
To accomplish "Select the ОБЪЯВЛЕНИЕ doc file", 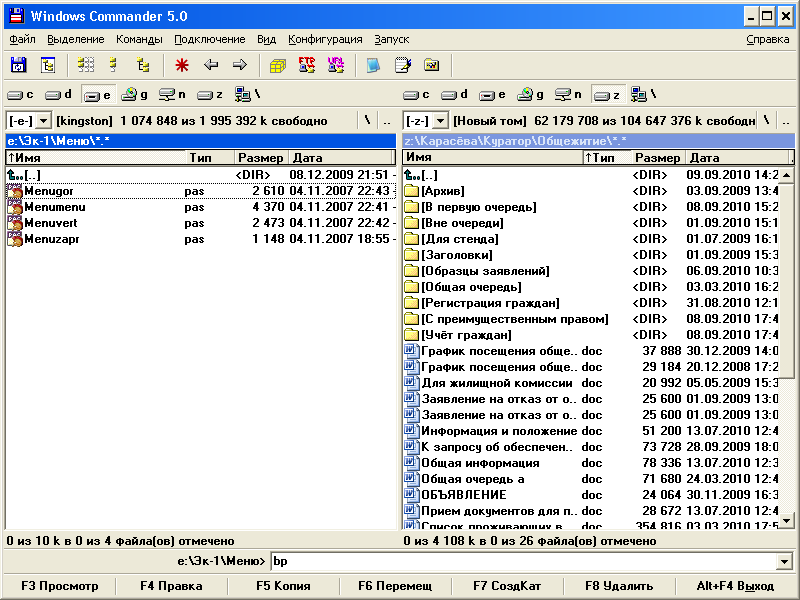I will click(591, 495).
